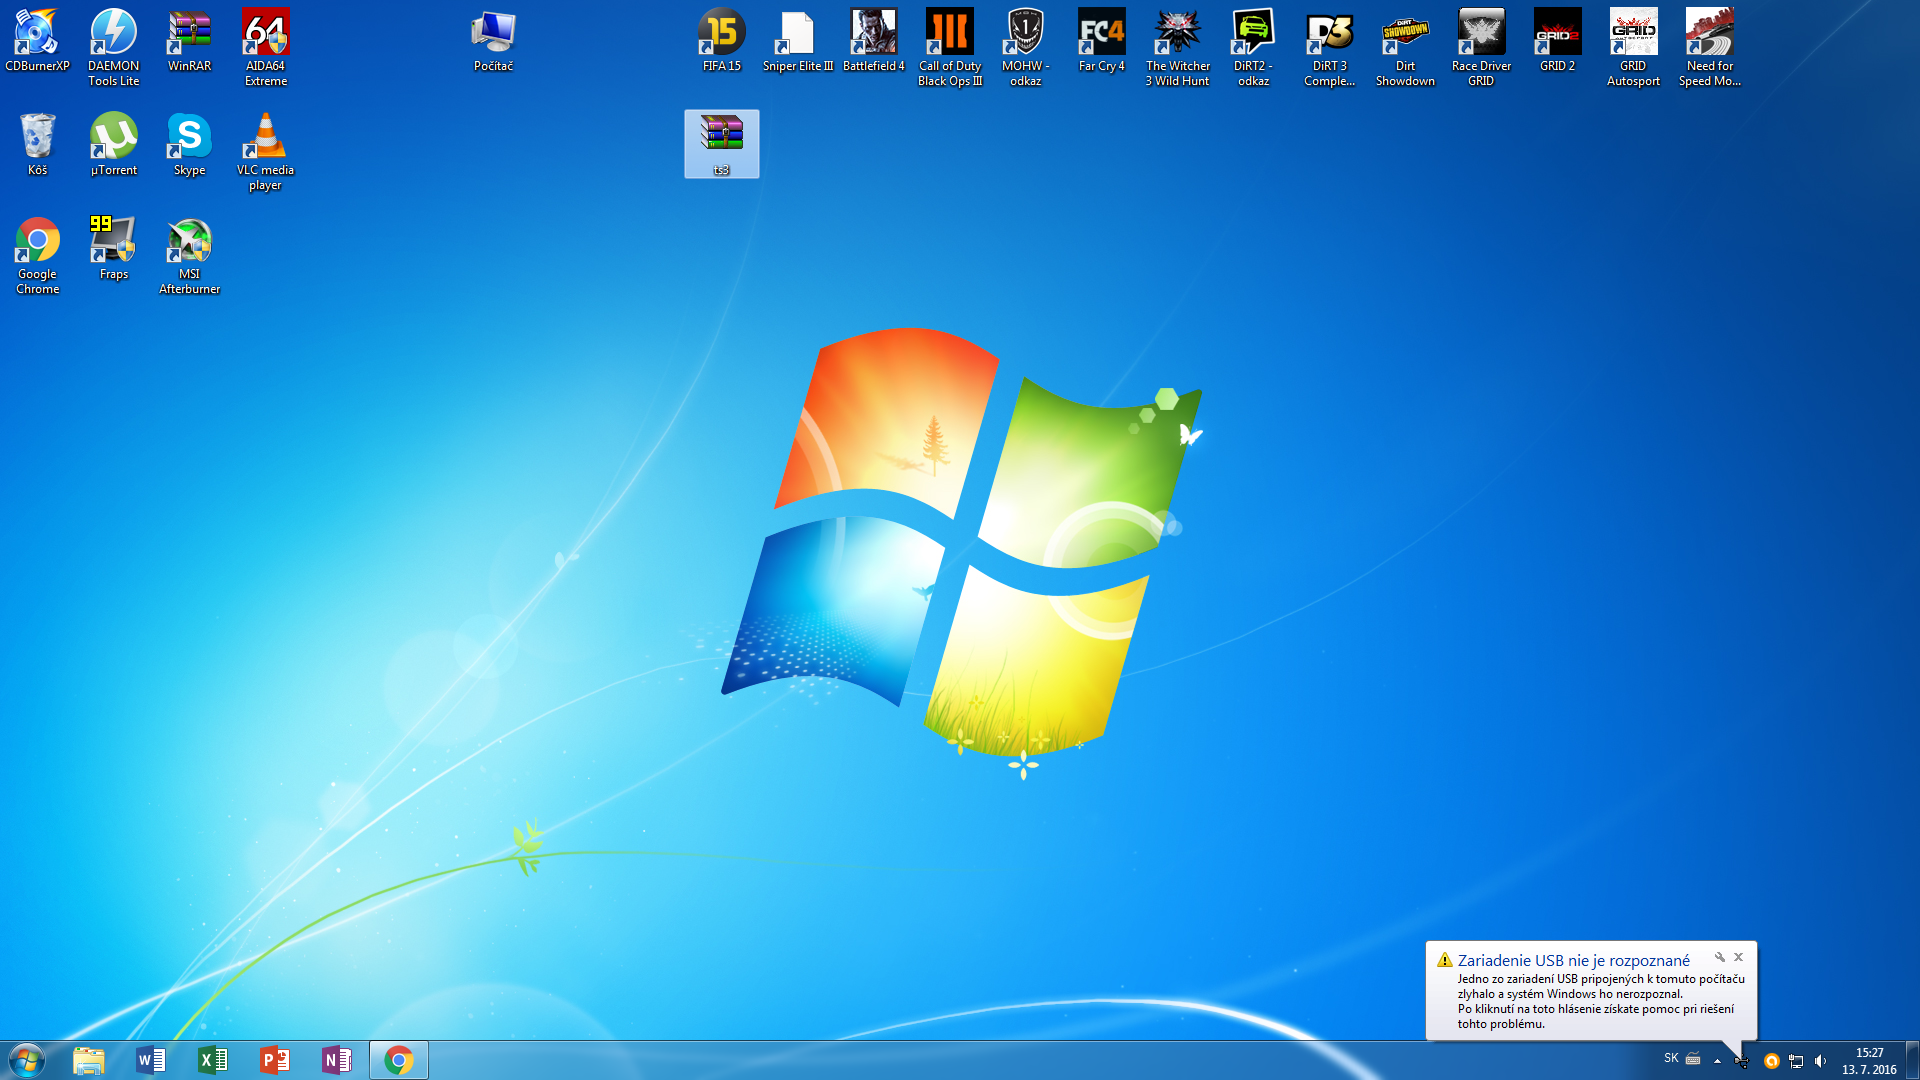Select the Fraps desktop icon

113,249
